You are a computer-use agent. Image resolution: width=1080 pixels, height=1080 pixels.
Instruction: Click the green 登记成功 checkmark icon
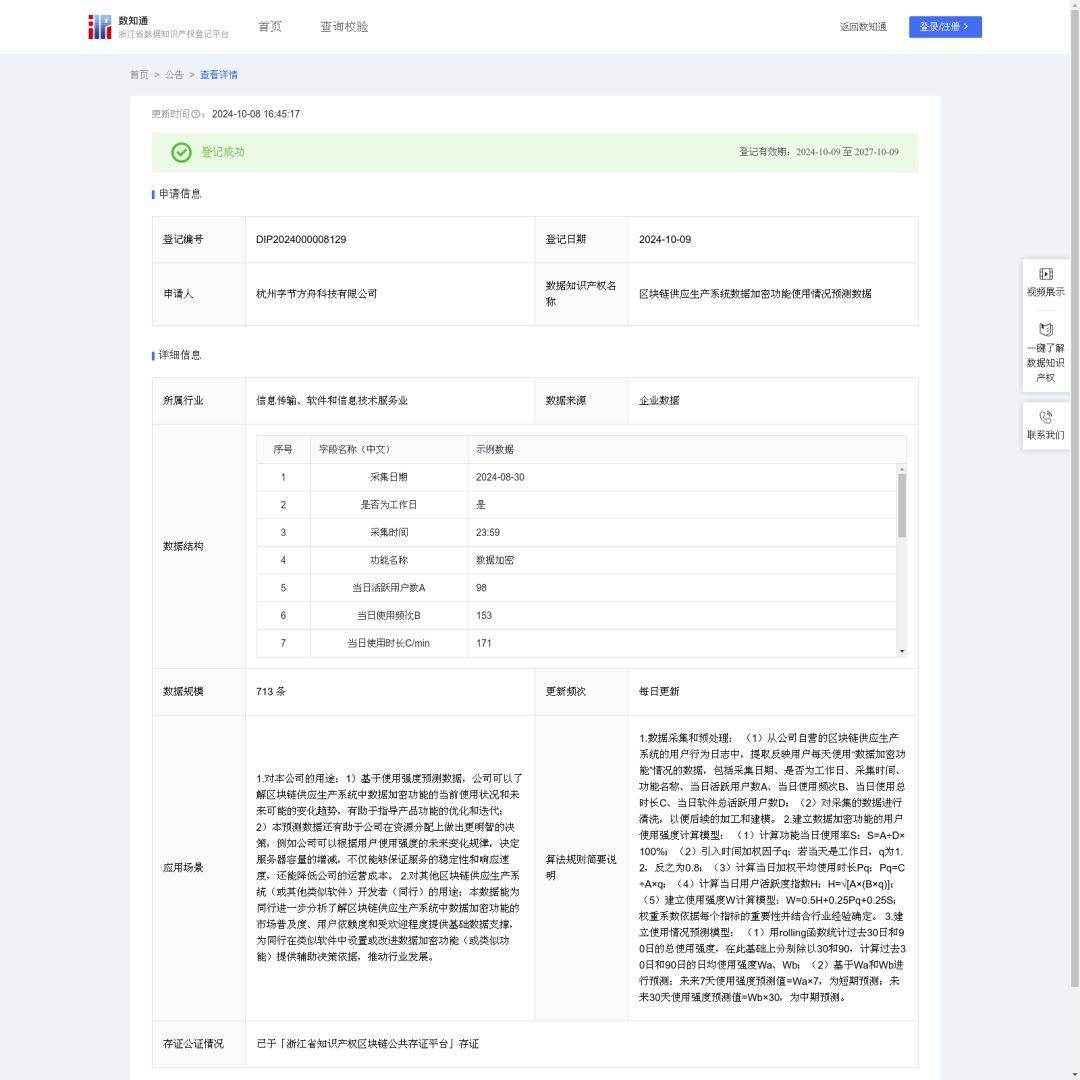pyautogui.click(x=181, y=152)
